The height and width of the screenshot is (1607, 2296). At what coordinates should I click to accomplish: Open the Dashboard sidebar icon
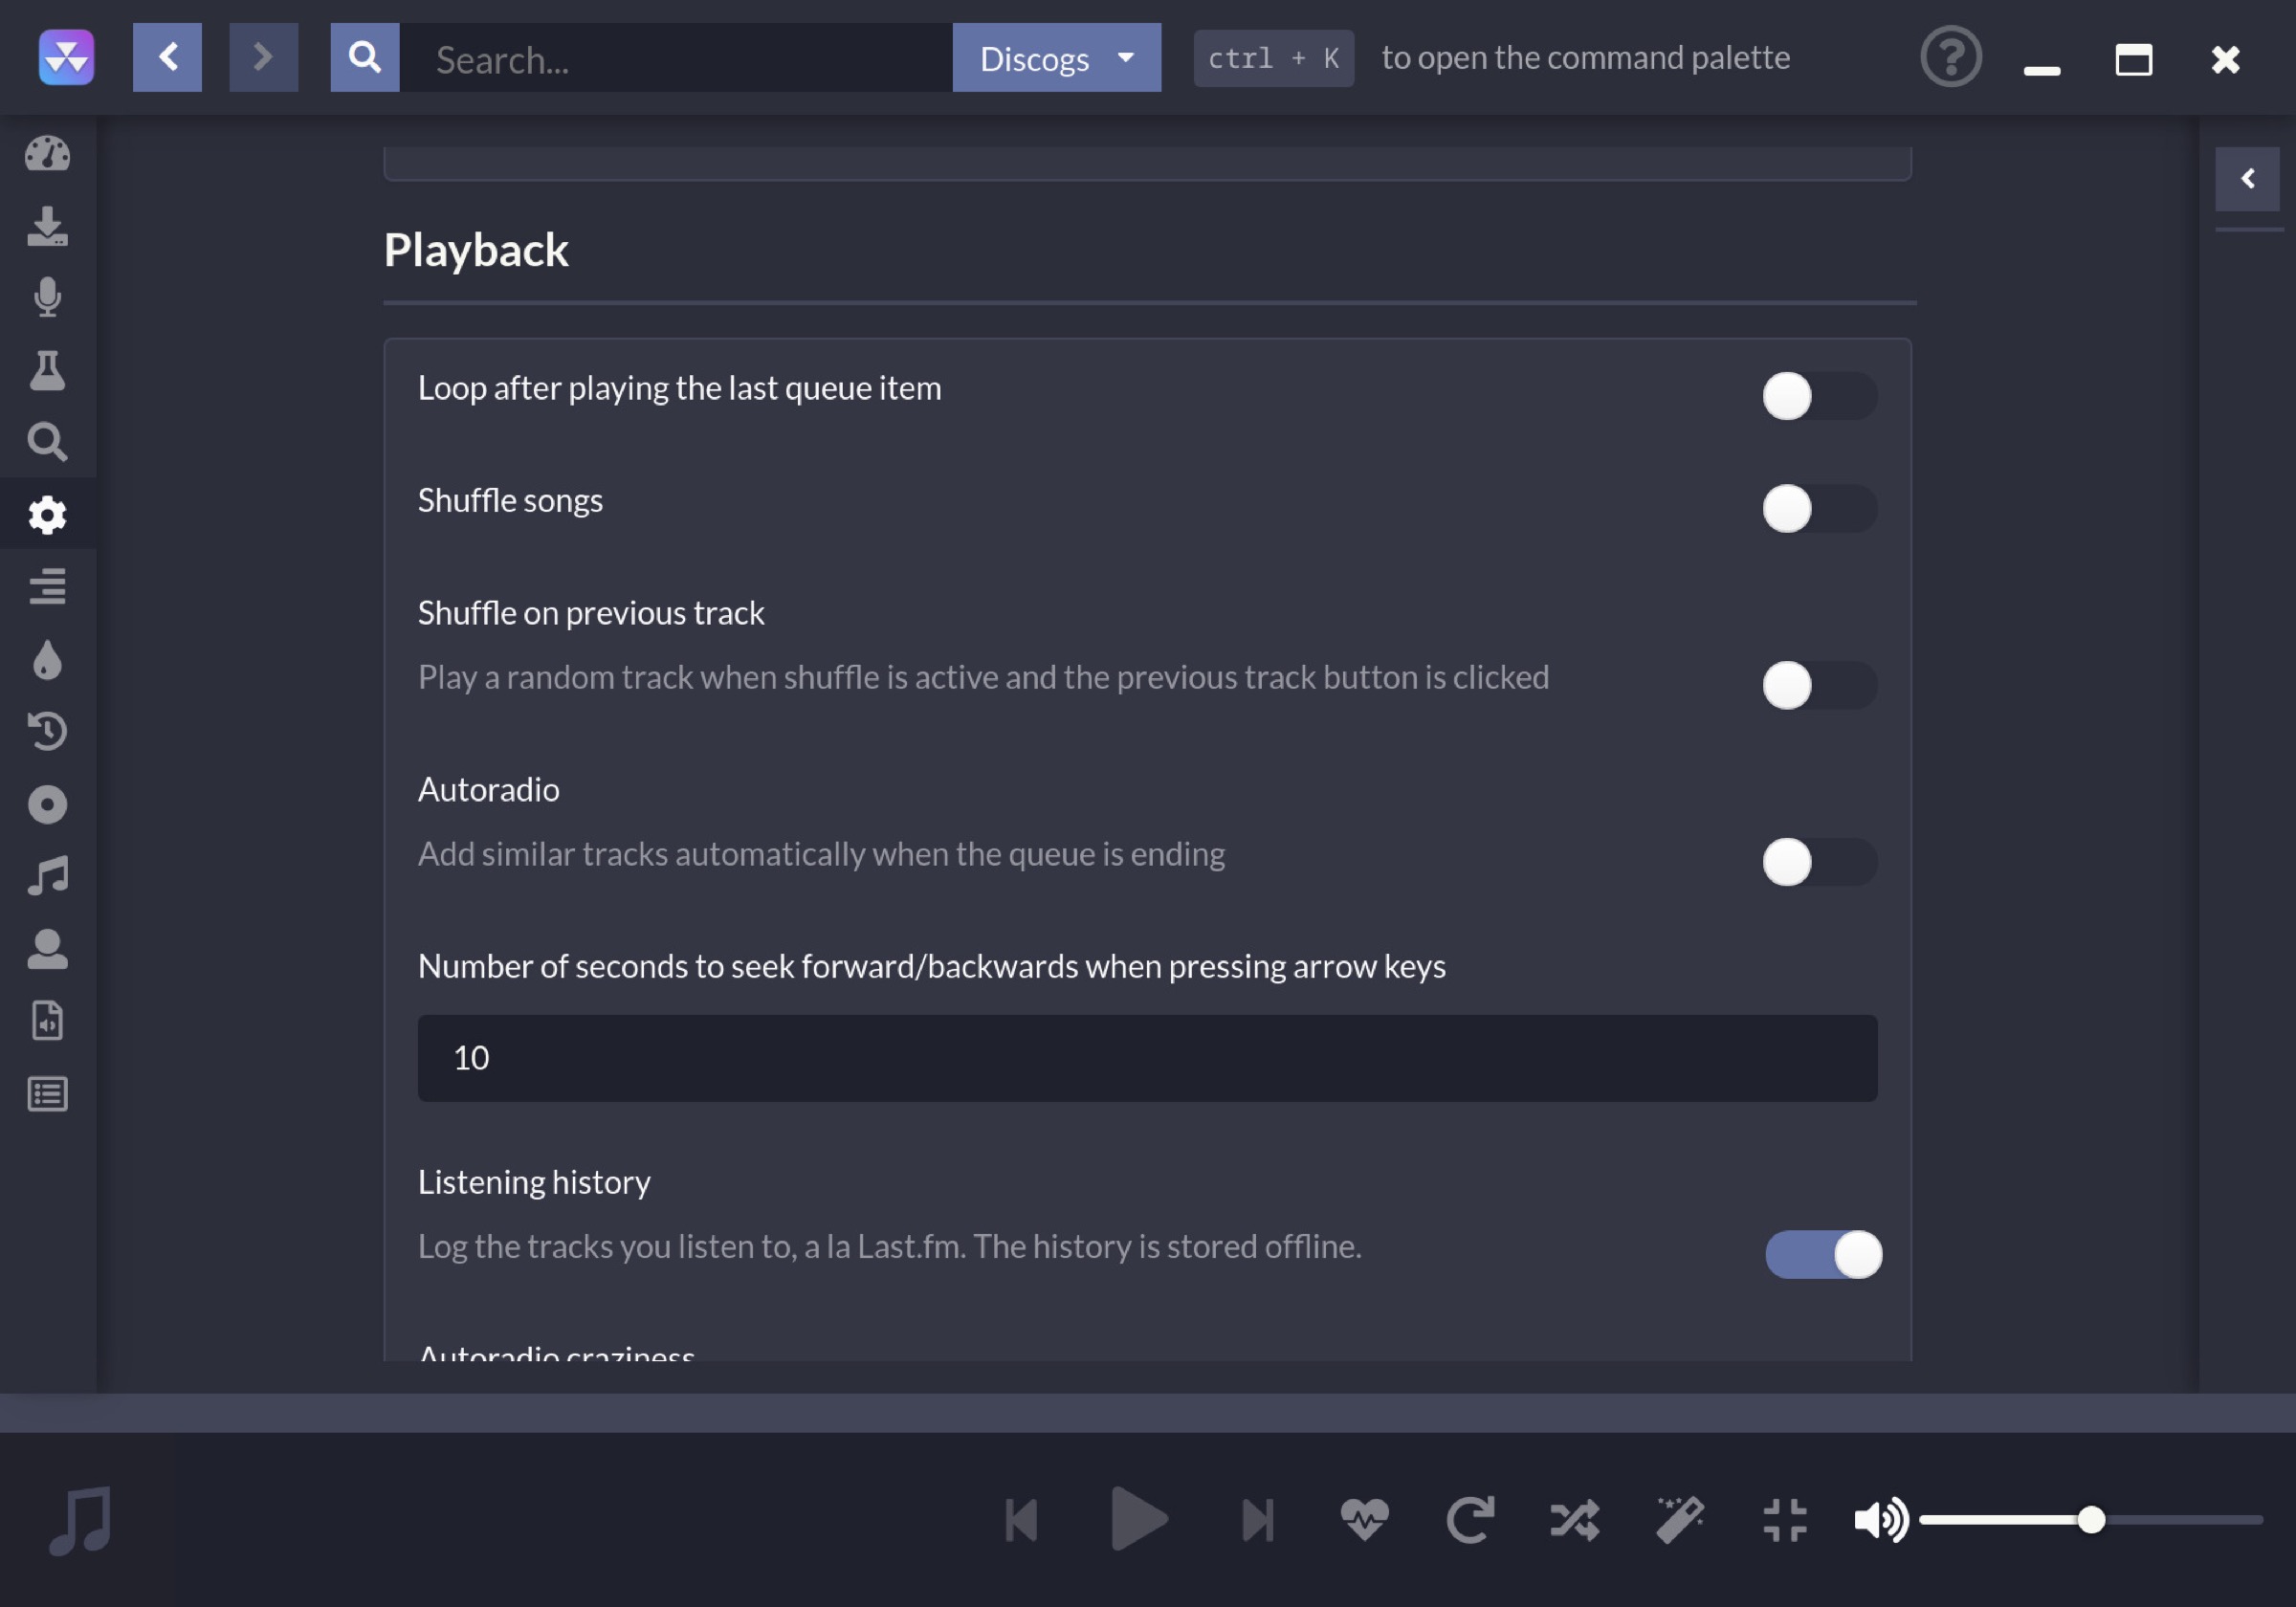tap(47, 153)
